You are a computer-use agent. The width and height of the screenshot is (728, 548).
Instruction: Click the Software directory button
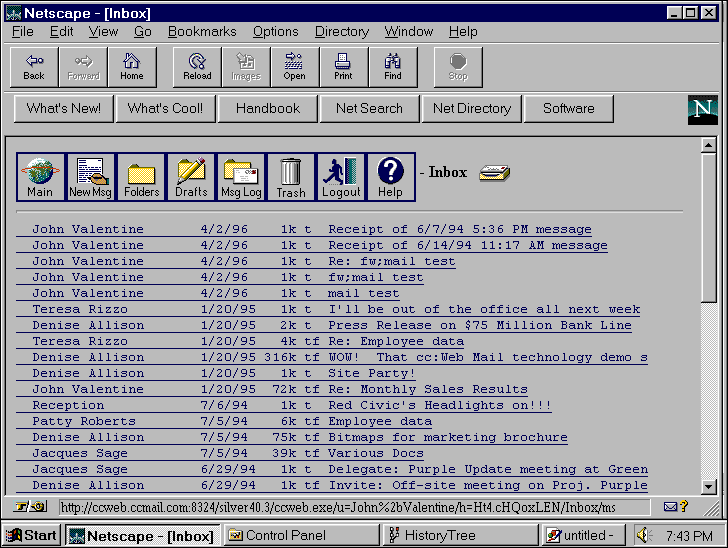[569, 109]
